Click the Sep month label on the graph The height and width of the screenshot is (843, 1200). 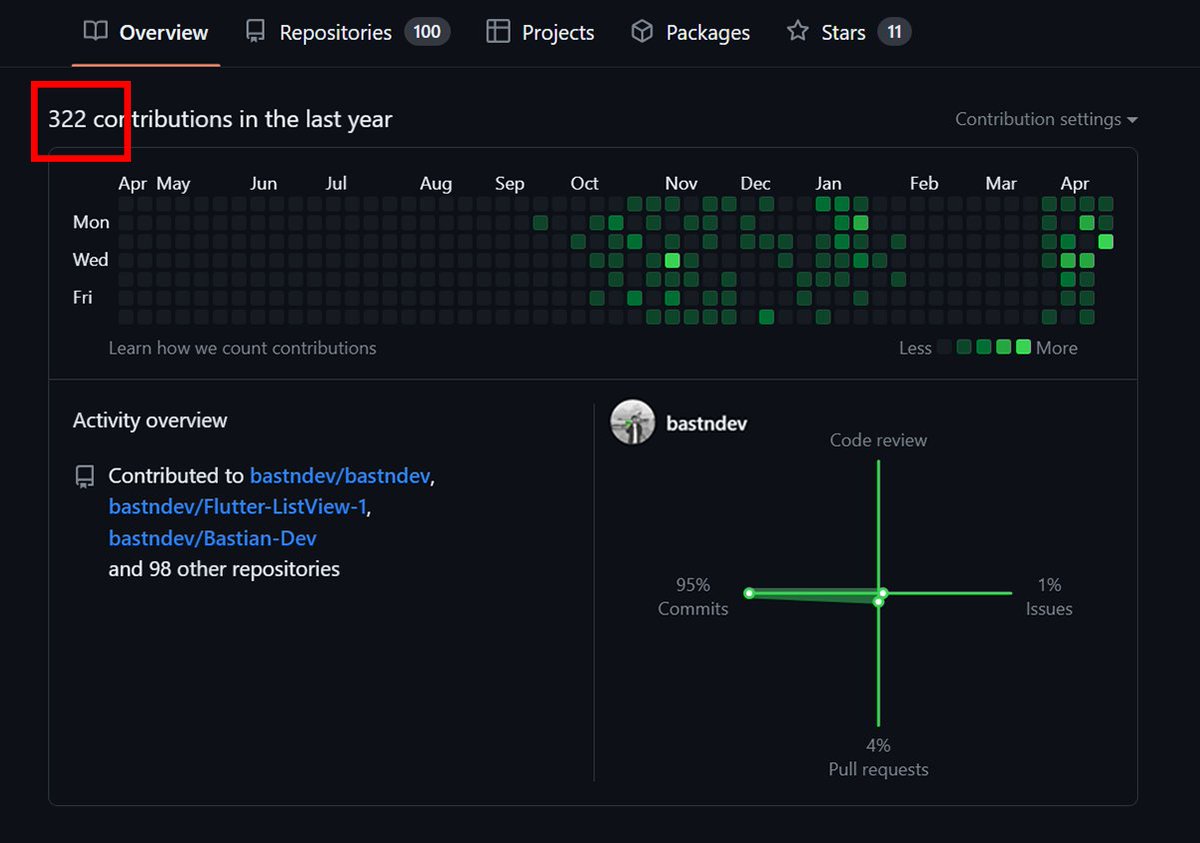[x=509, y=184]
